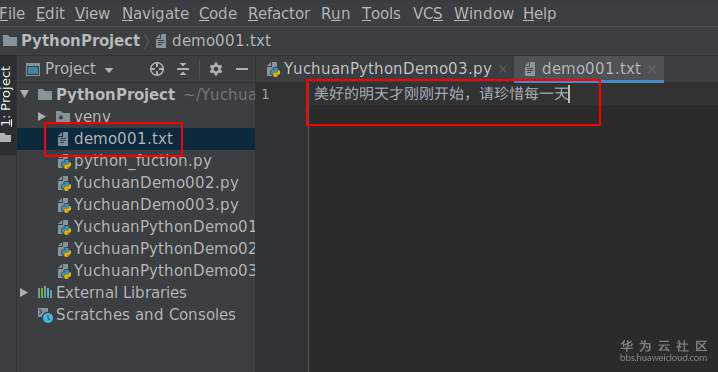Image resolution: width=718 pixels, height=372 pixels.
Task: Collapse the PythonProject root folder
Action: point(24,95)
